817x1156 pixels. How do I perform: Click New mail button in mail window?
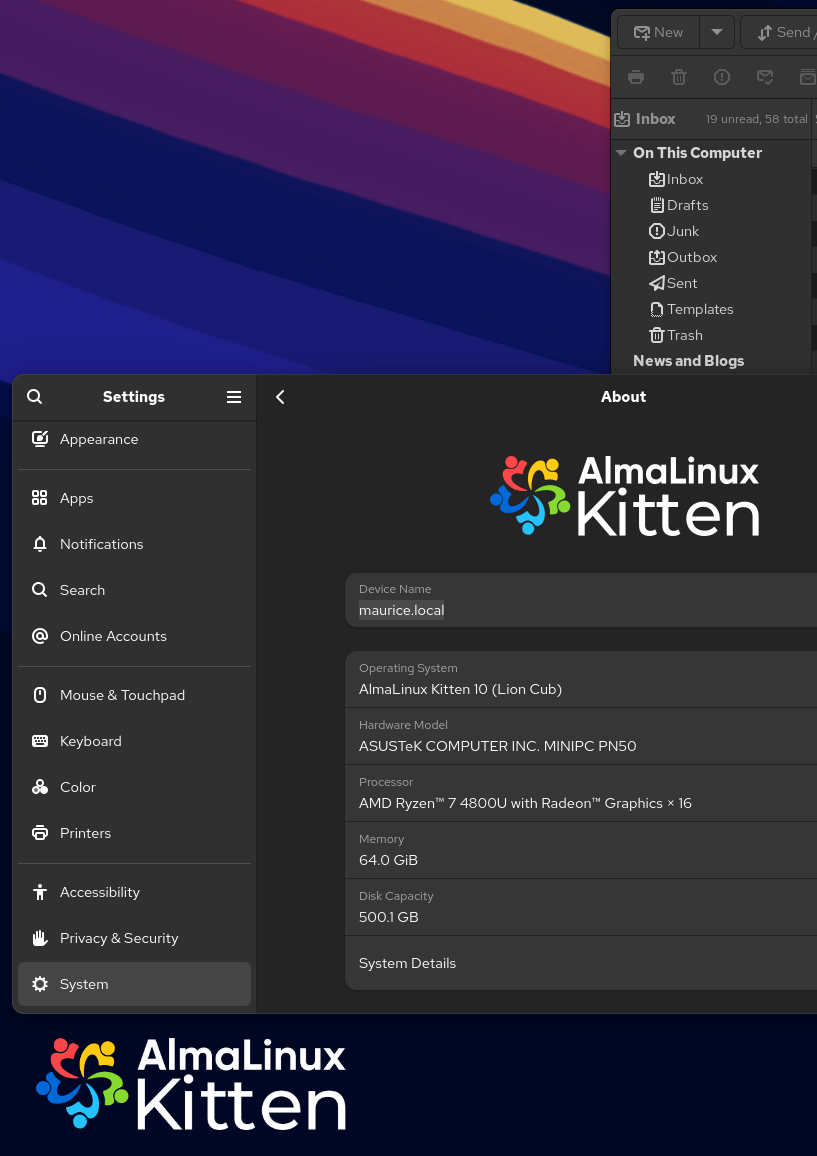(658, 32)
